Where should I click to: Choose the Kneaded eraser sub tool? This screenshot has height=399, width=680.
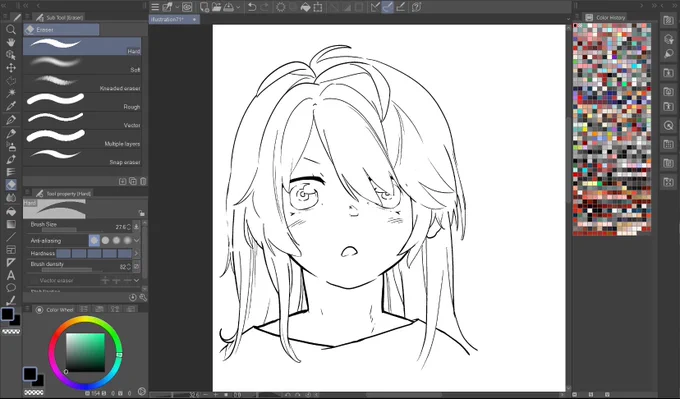tap(82, 83)
